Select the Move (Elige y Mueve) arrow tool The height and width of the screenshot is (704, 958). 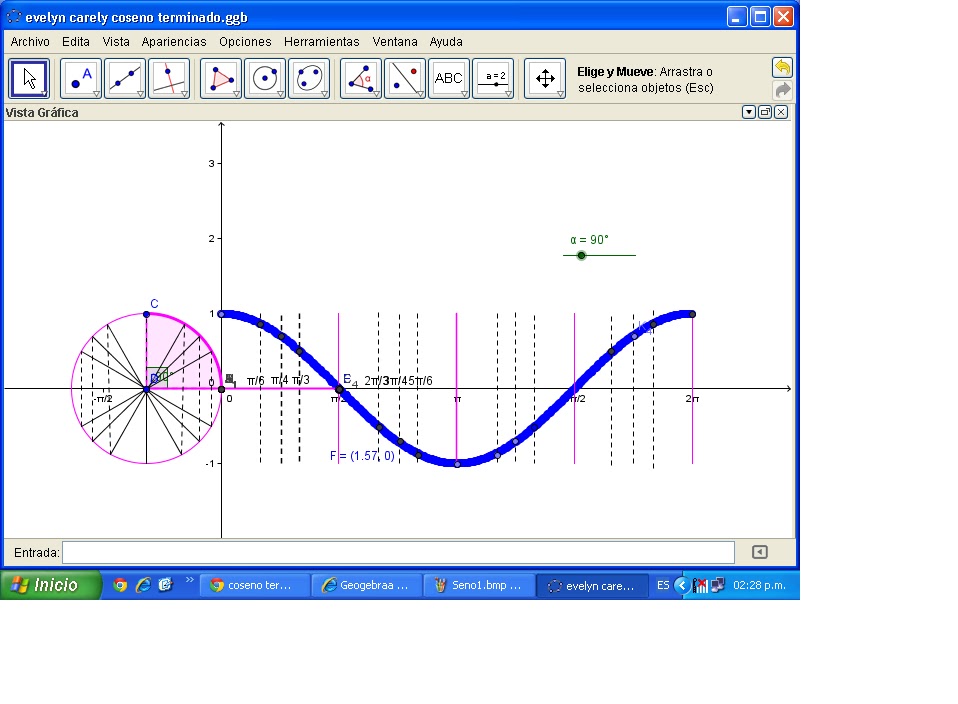point(29,78)
